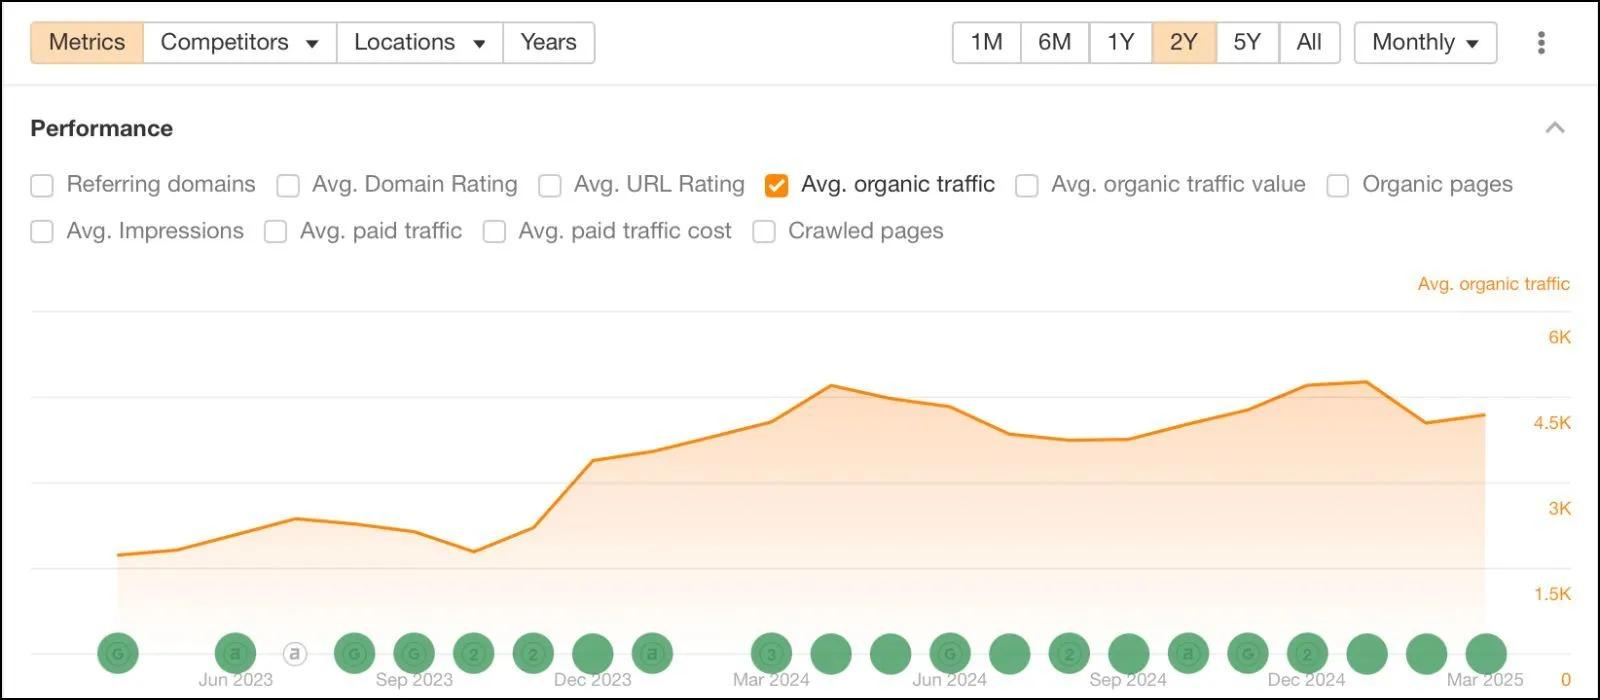Collapse the Performance section chevron
The height and width of the screenshot is (700, 1600).
[1555, 128]
